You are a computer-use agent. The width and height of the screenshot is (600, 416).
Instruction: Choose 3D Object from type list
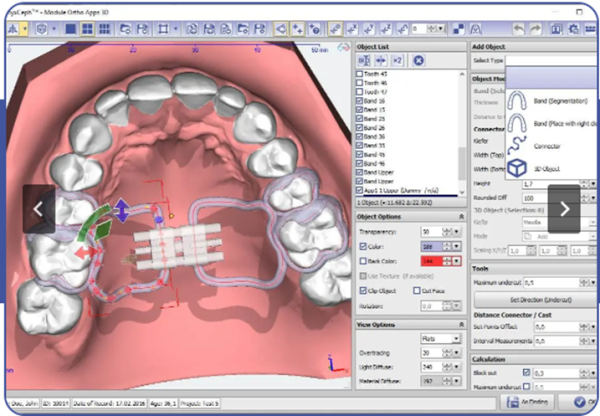click(x=551, y=168)
